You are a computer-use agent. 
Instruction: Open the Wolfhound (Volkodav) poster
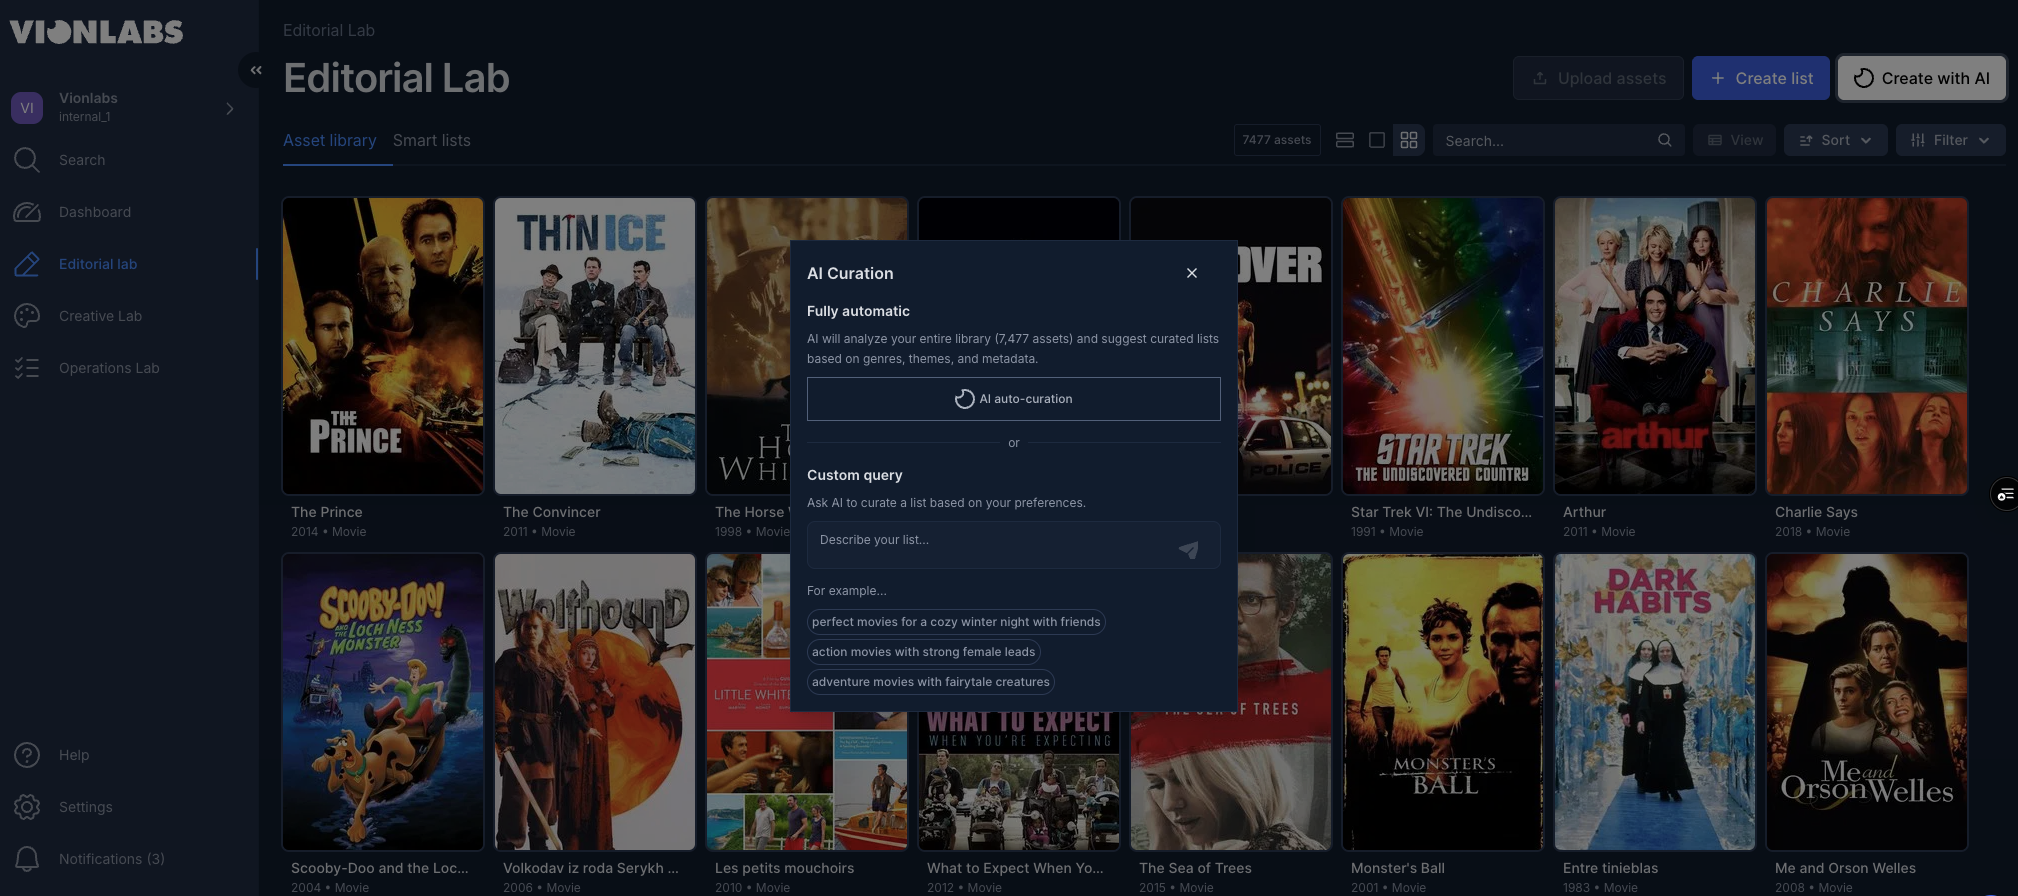click(595, 702)
